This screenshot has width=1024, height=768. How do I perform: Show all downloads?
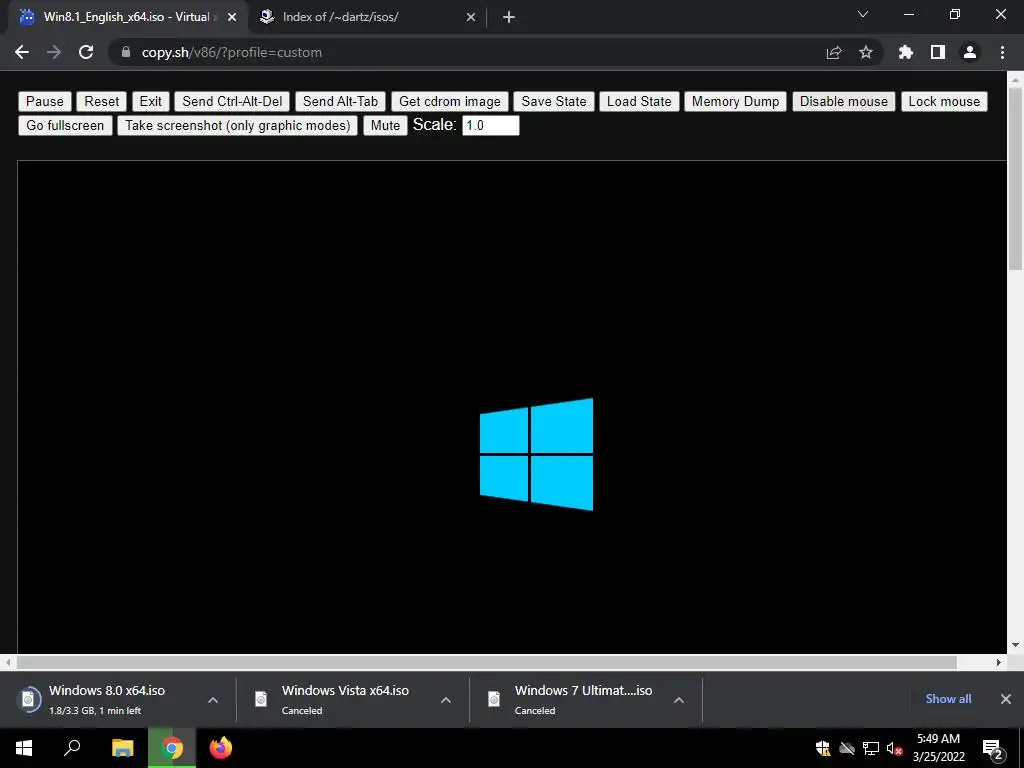pyautogui.click(x=948, y=699)
